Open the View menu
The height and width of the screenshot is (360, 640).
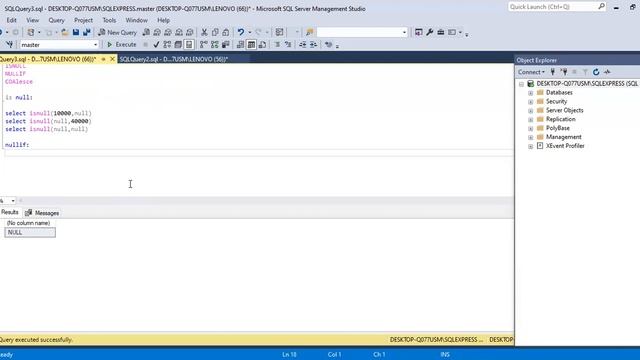(x=33, y=20)
